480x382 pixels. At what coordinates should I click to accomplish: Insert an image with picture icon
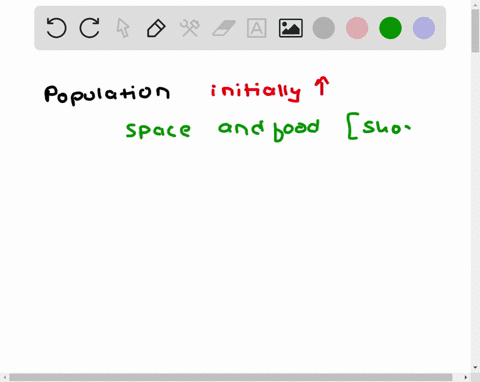pos(291,28)
